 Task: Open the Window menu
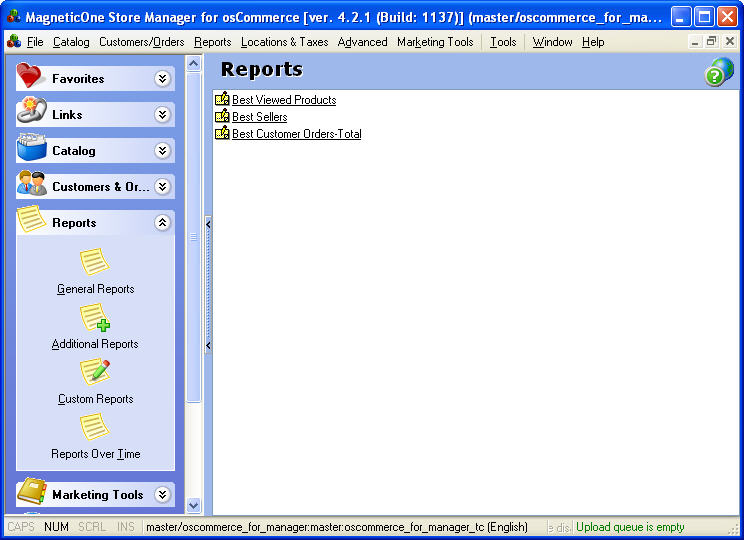552,42
